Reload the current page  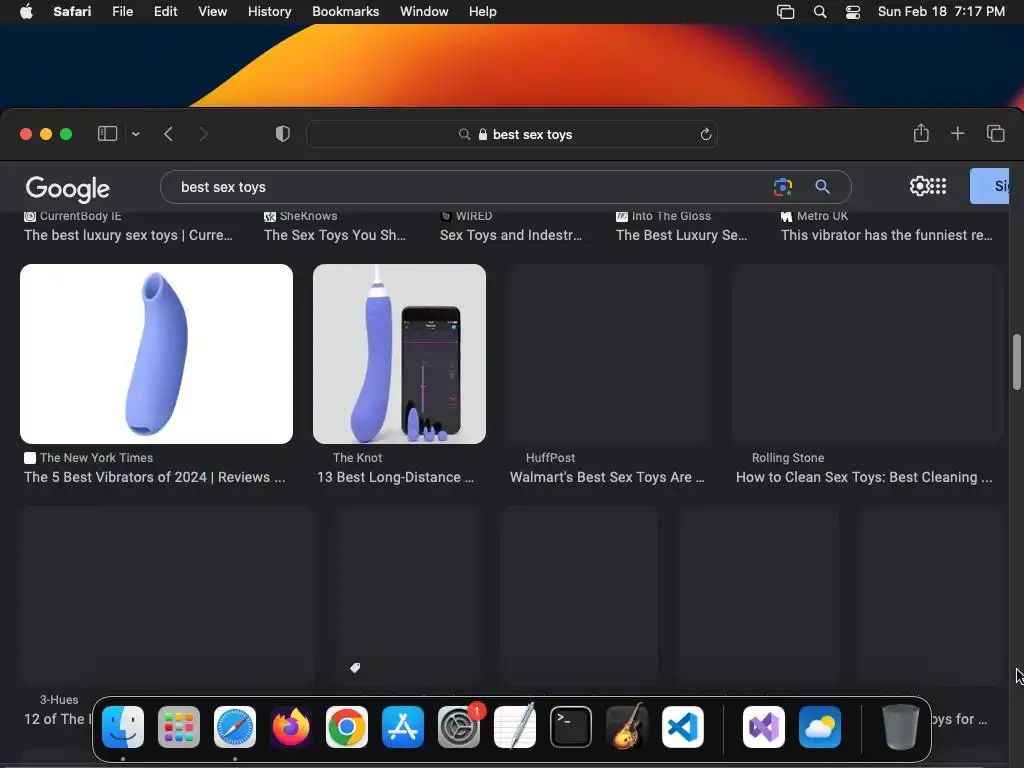point(705,134)
